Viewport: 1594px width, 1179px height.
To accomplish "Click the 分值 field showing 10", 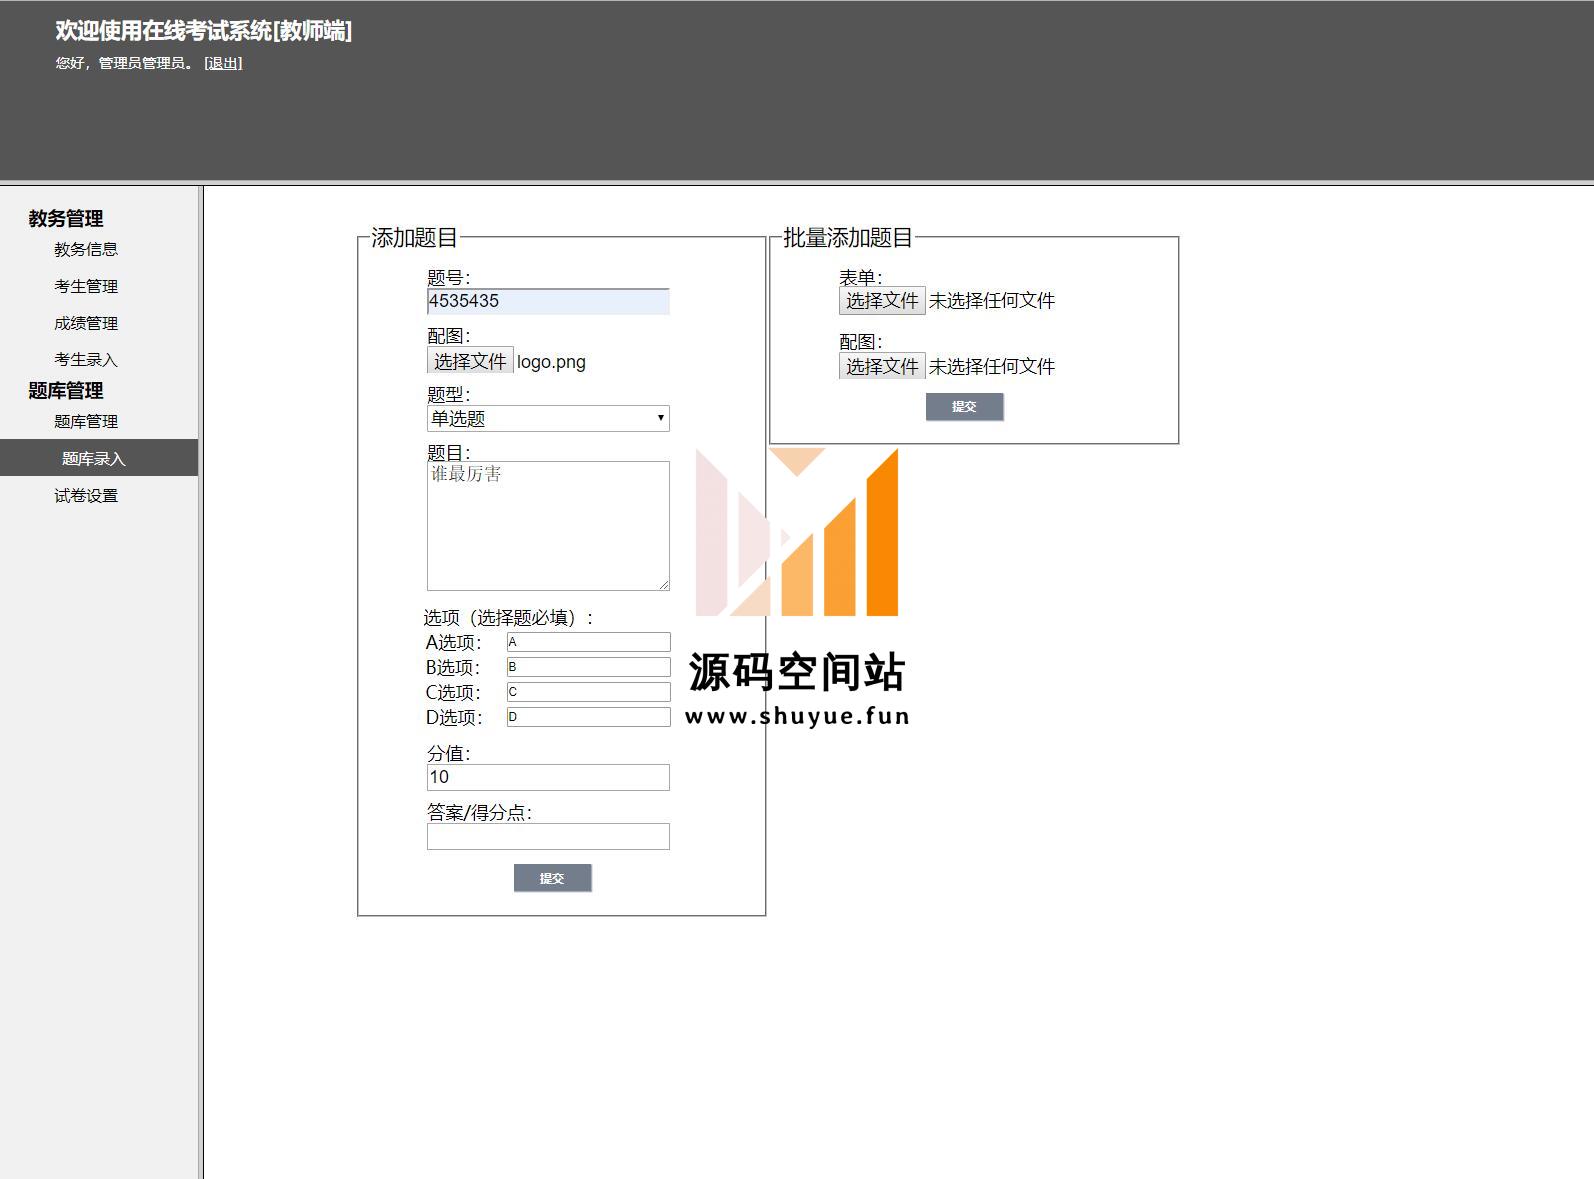I will (x=548, y=778).
